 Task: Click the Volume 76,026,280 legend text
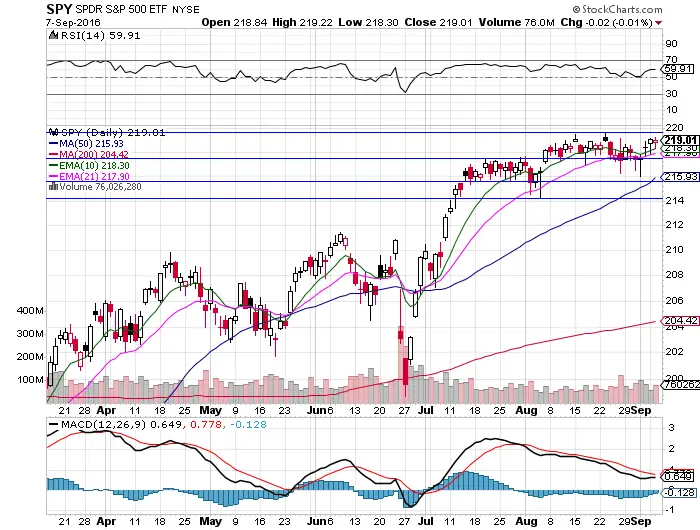(100, 187)
